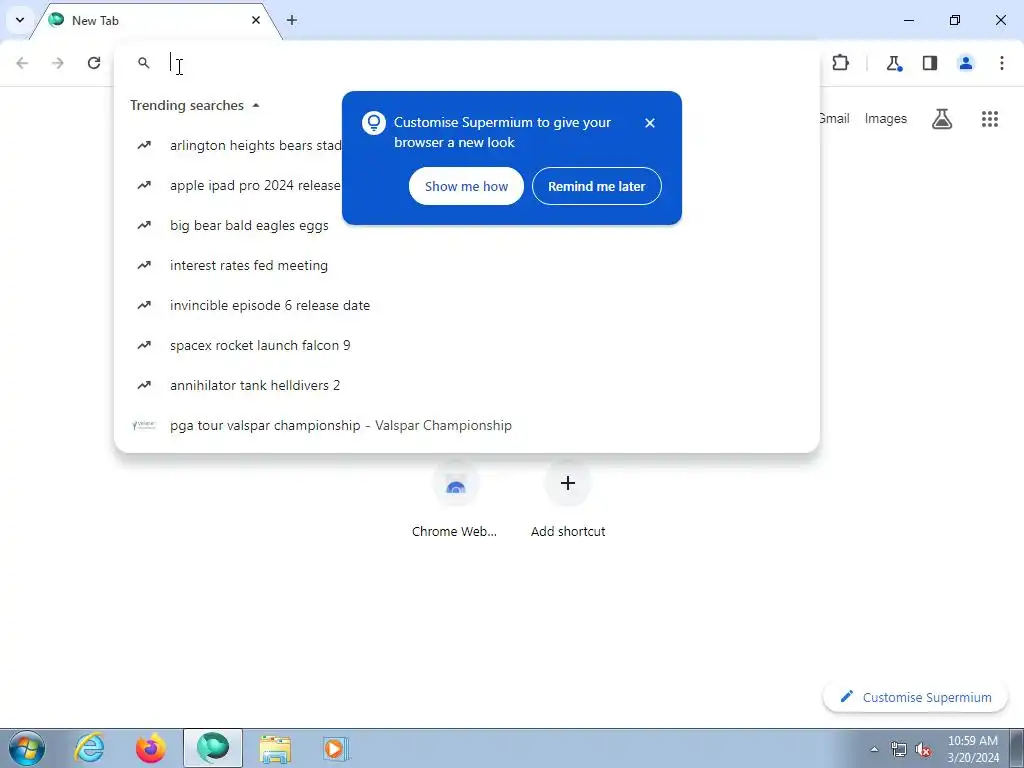Viewport: 1024px width, 768px height.
Task: Show hidden system tray icons arrow
Action: tap(874, 749)
